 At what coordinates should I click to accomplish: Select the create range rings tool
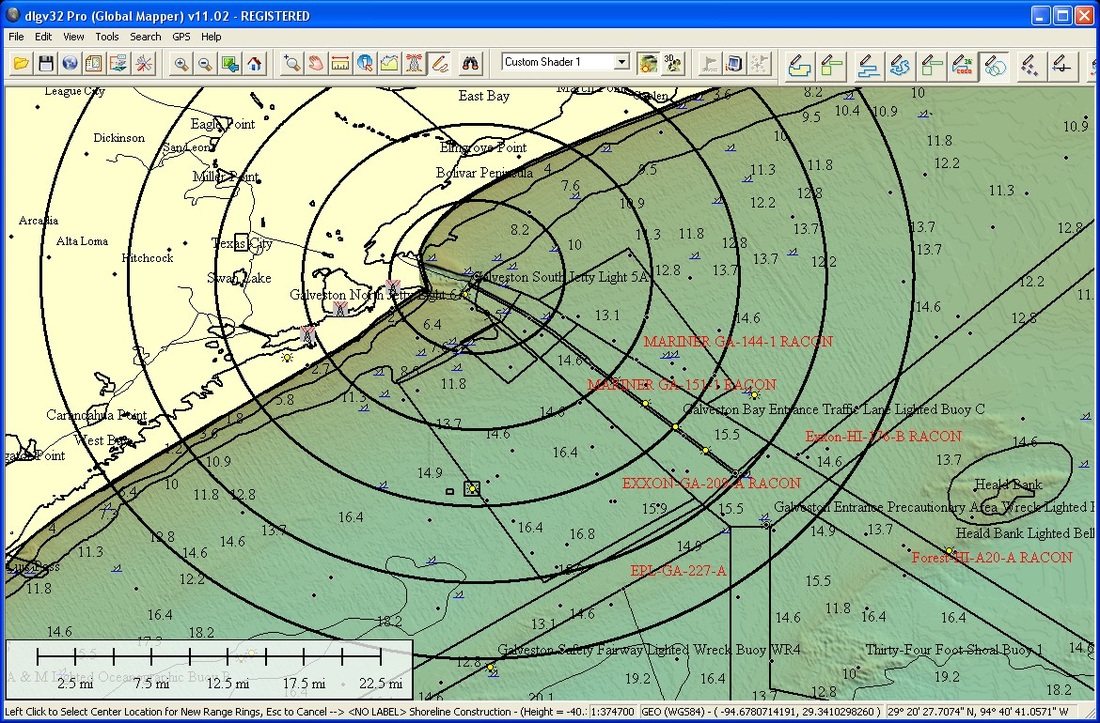pos(994,65)
